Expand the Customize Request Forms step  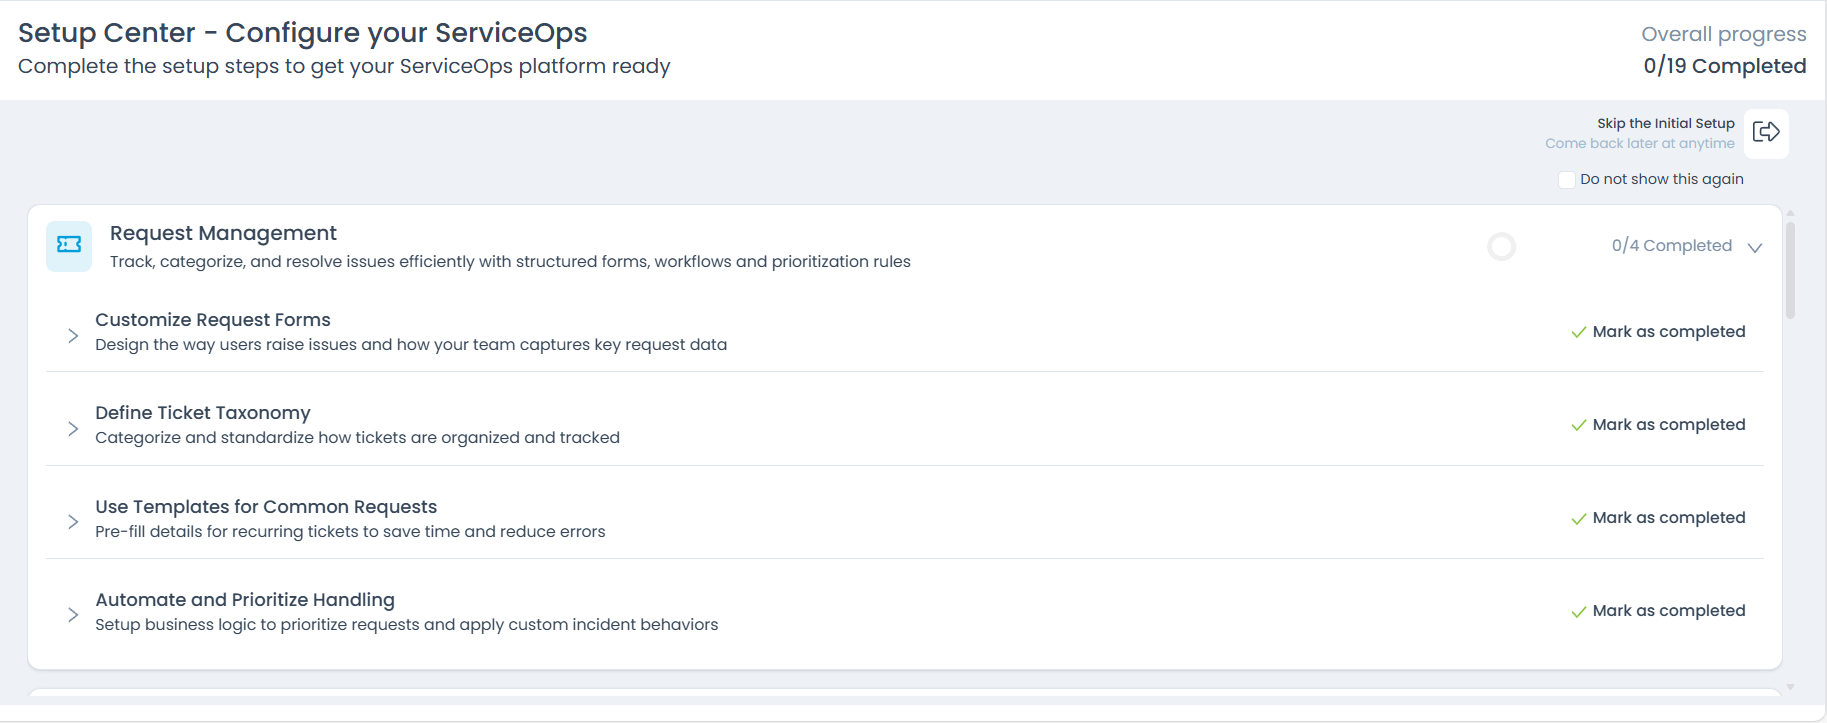coord(73,336)
